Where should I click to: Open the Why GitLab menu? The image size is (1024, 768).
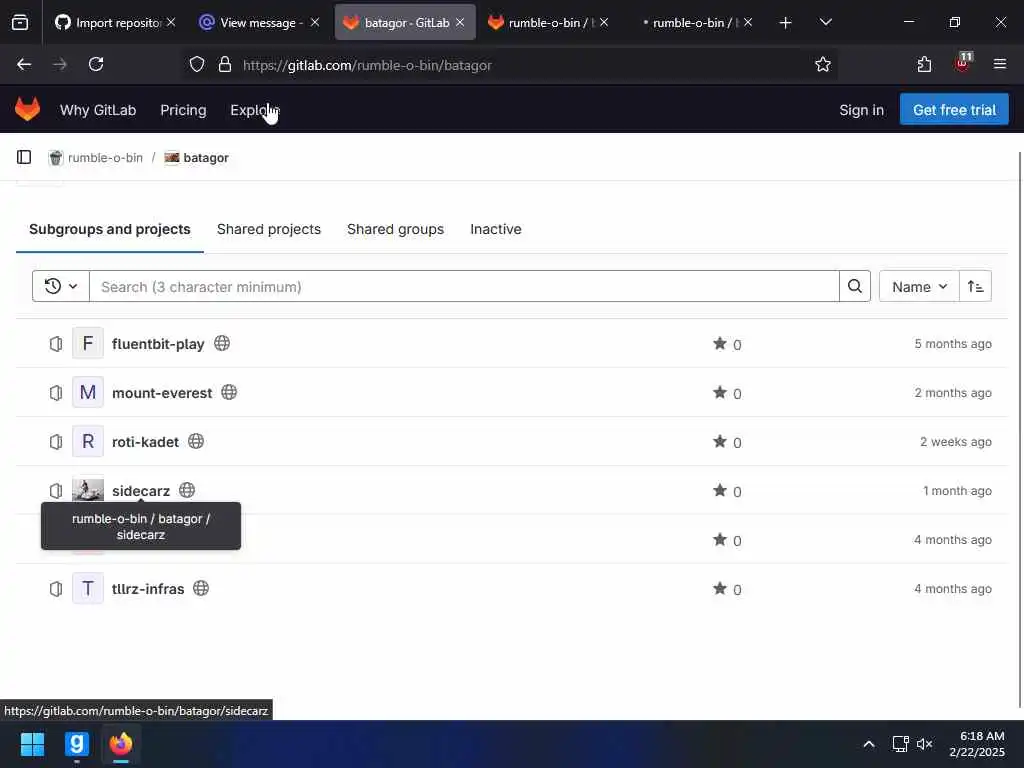(x=98, y=110)
